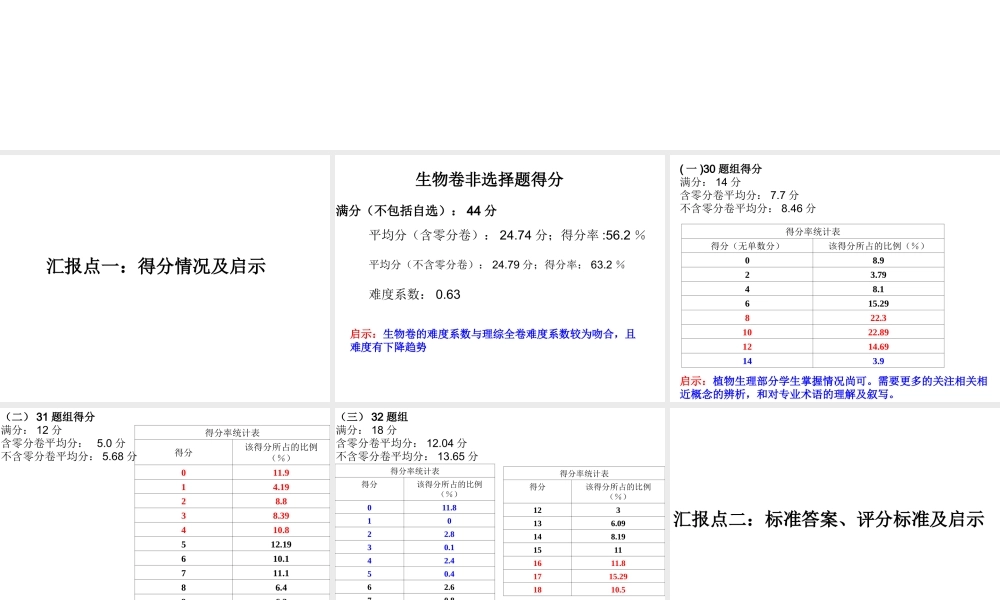The width and height of the screenshot is (1000, 600).
Task: Click the blue cell value 2.8
Action: click(x=449, y=534)
